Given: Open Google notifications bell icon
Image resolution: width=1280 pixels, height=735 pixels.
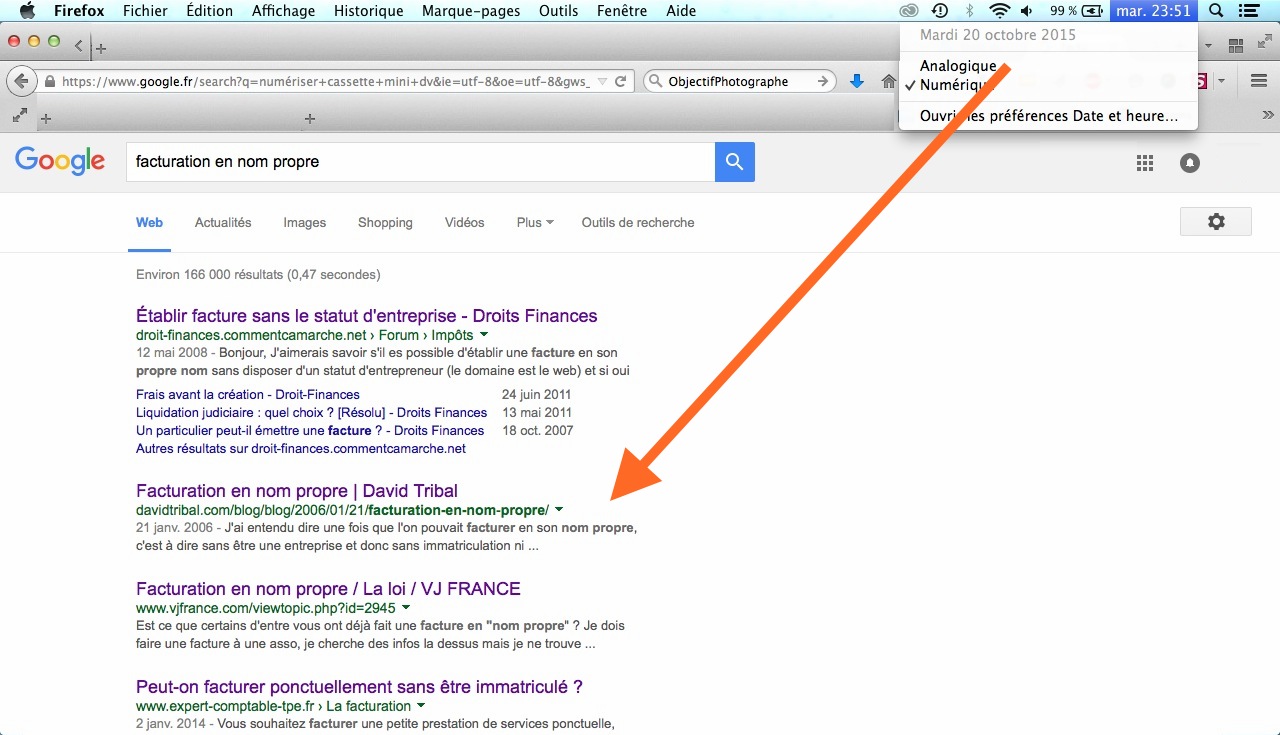Looking at the screenshot, I should (1189, 163).
